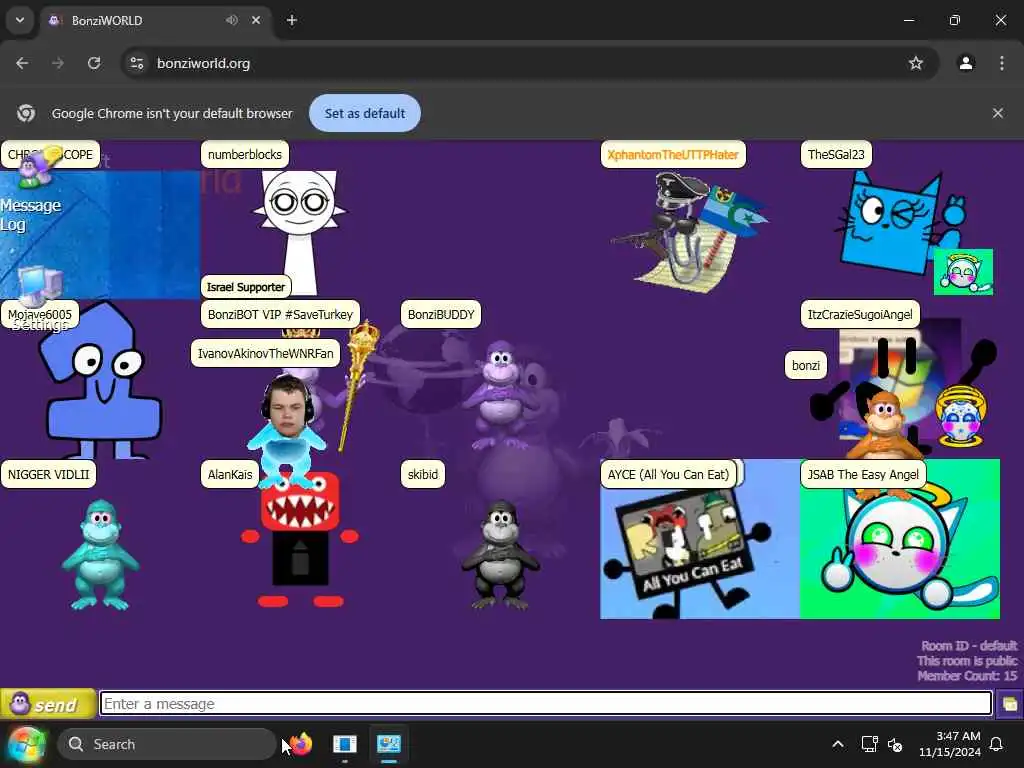Open the Chrome profile menu
1024x768 pixels.
[966, 63]
